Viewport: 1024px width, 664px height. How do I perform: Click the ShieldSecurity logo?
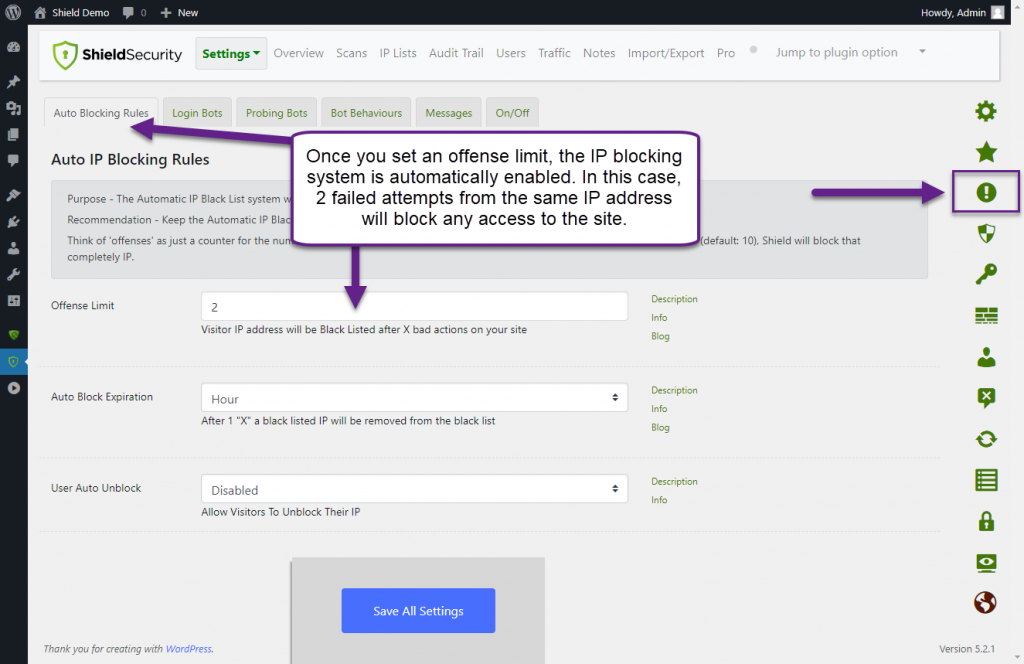(118, 55)
